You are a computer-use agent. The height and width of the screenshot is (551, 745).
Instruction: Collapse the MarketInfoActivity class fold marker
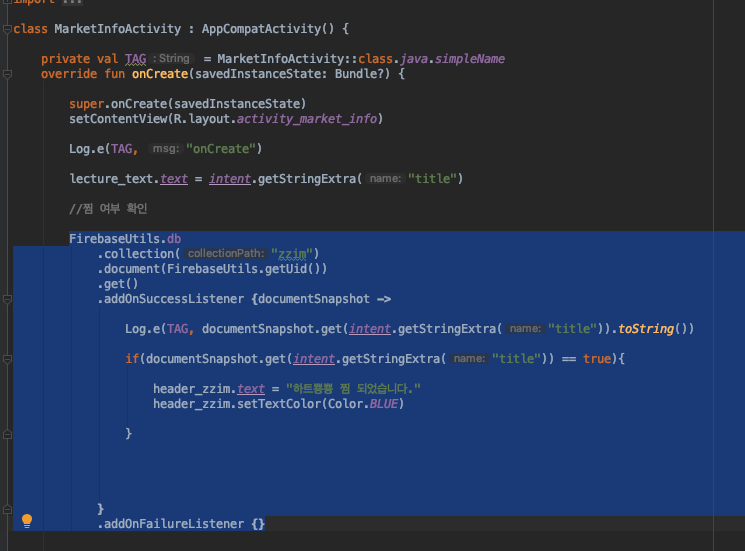[7, 29]
